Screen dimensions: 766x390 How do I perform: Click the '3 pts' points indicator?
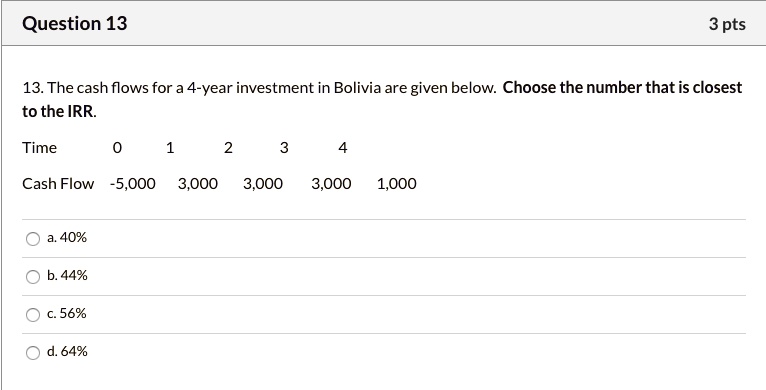pos(727,24)
